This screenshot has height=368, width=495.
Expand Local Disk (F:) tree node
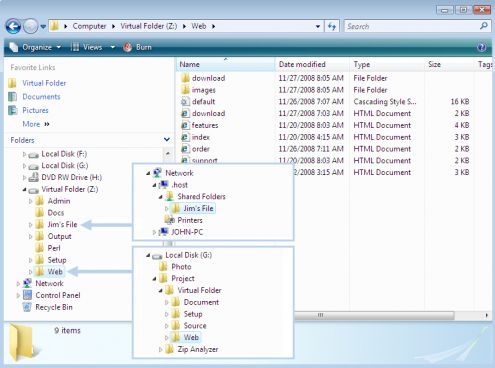[x=24, y=154]
